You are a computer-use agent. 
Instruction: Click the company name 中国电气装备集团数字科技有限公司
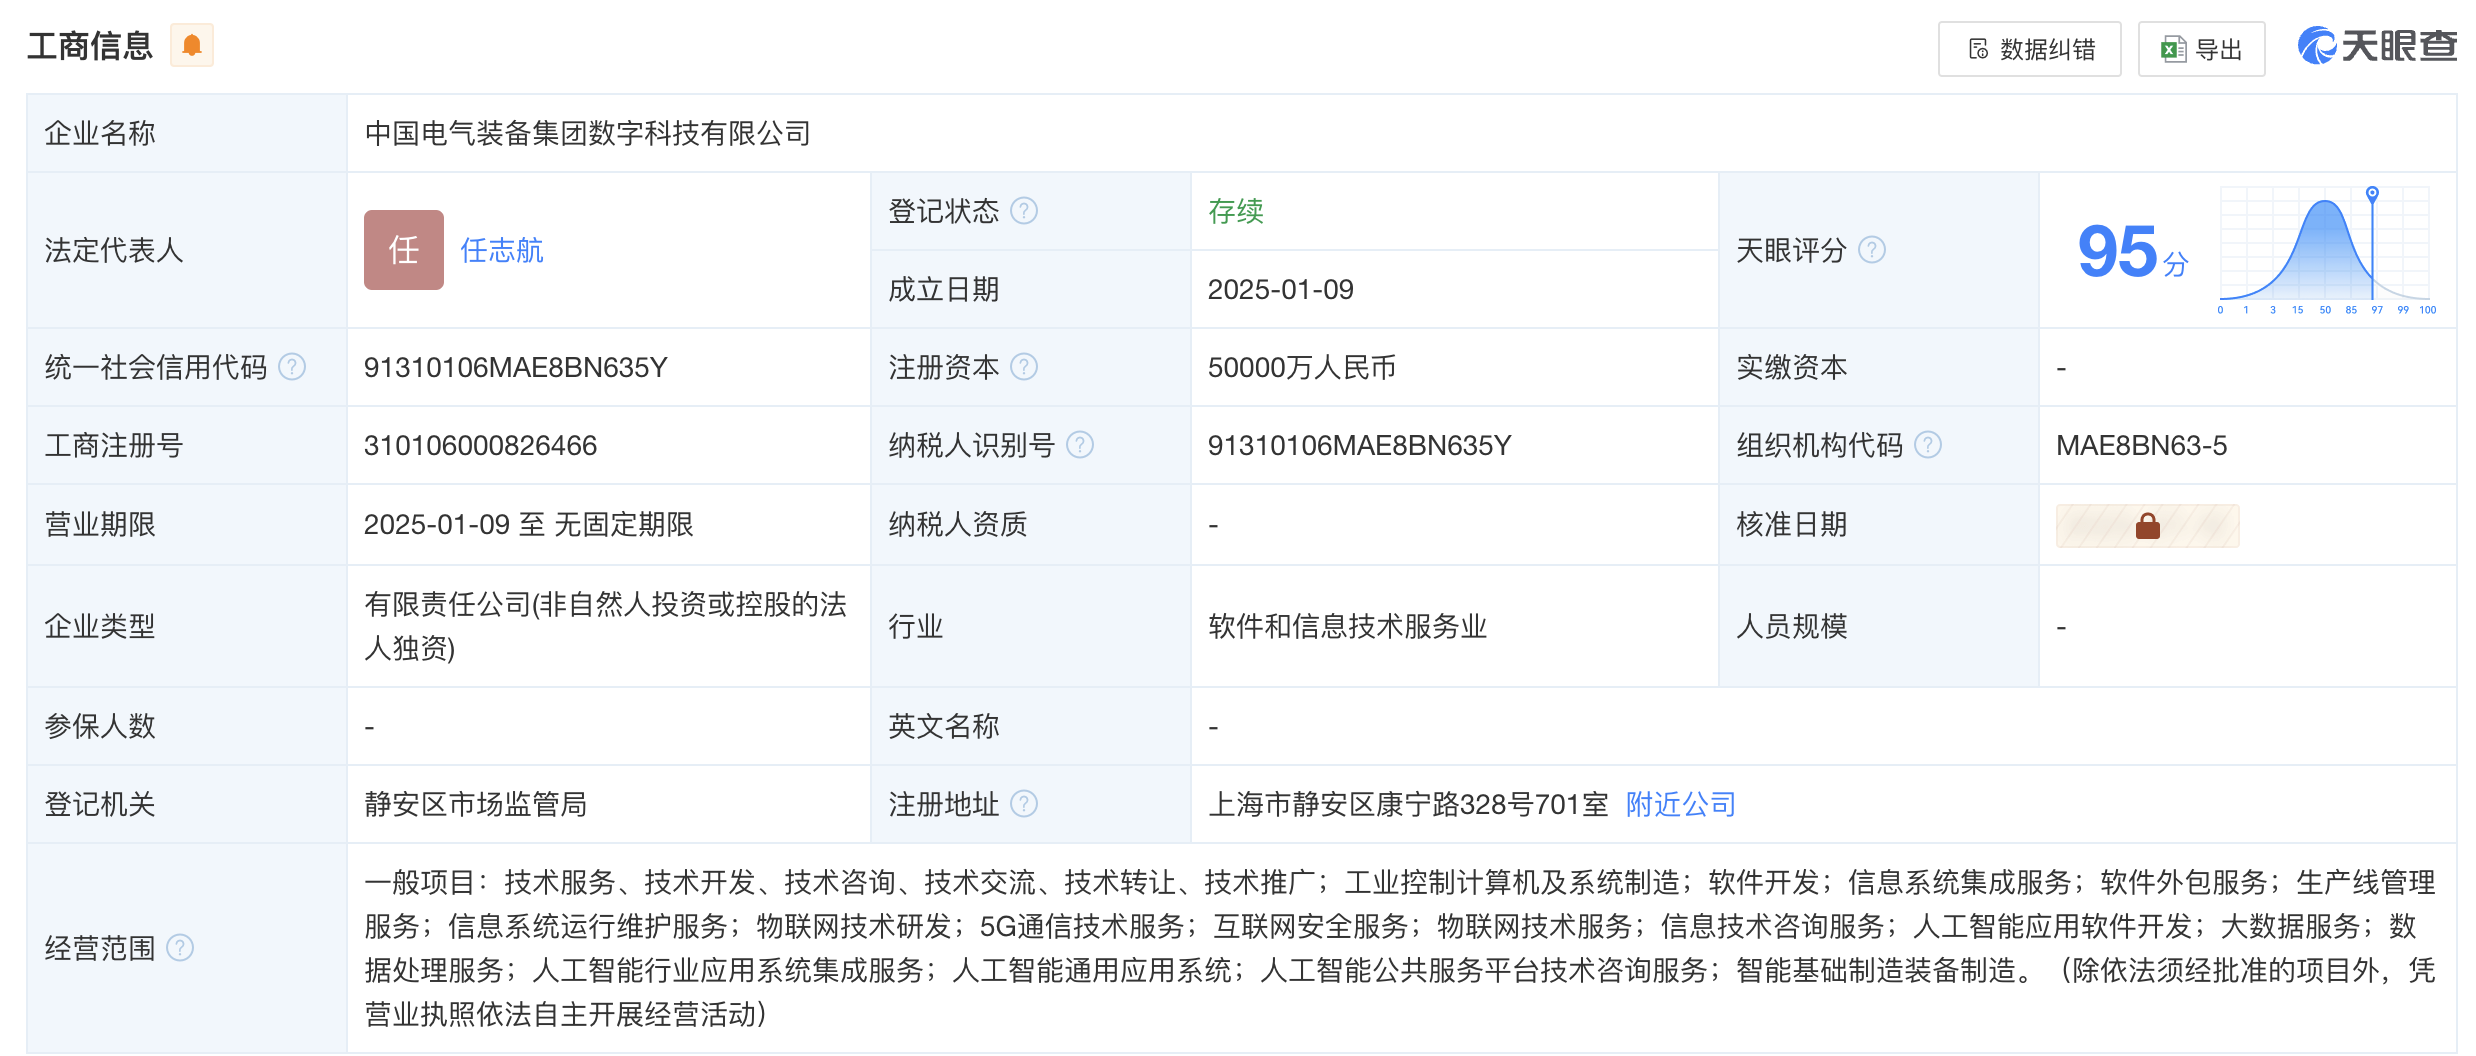click(x=587, y=133)
